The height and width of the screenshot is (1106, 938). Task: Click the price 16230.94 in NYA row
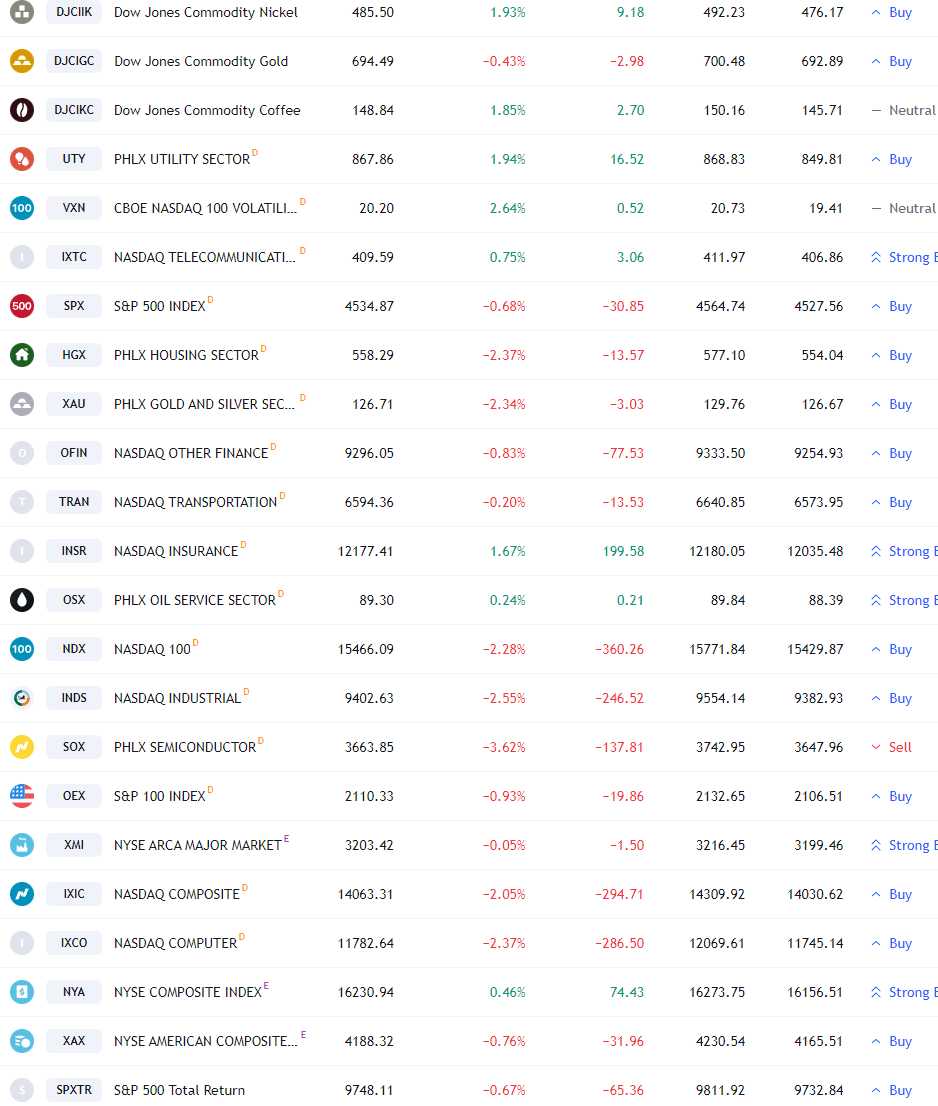point(365,992)
